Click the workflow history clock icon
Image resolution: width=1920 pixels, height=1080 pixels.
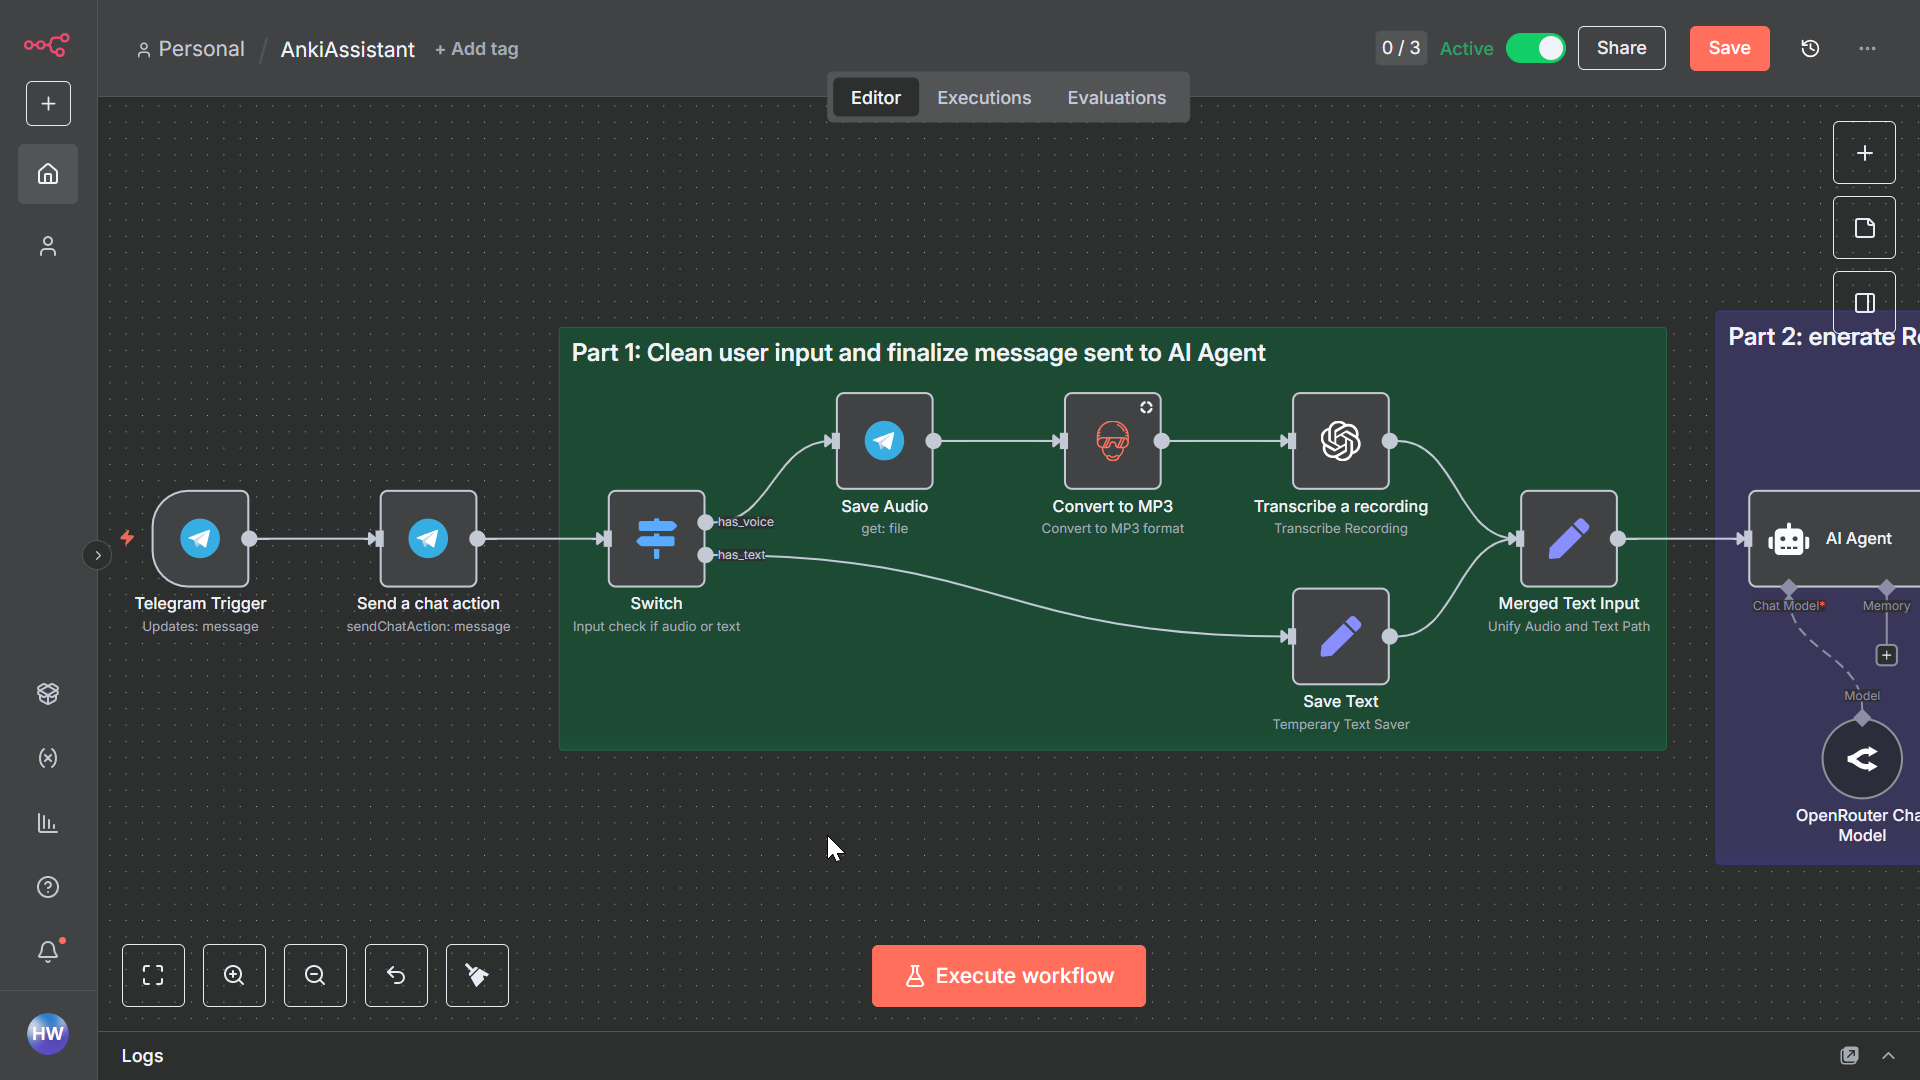[1810, 48]
